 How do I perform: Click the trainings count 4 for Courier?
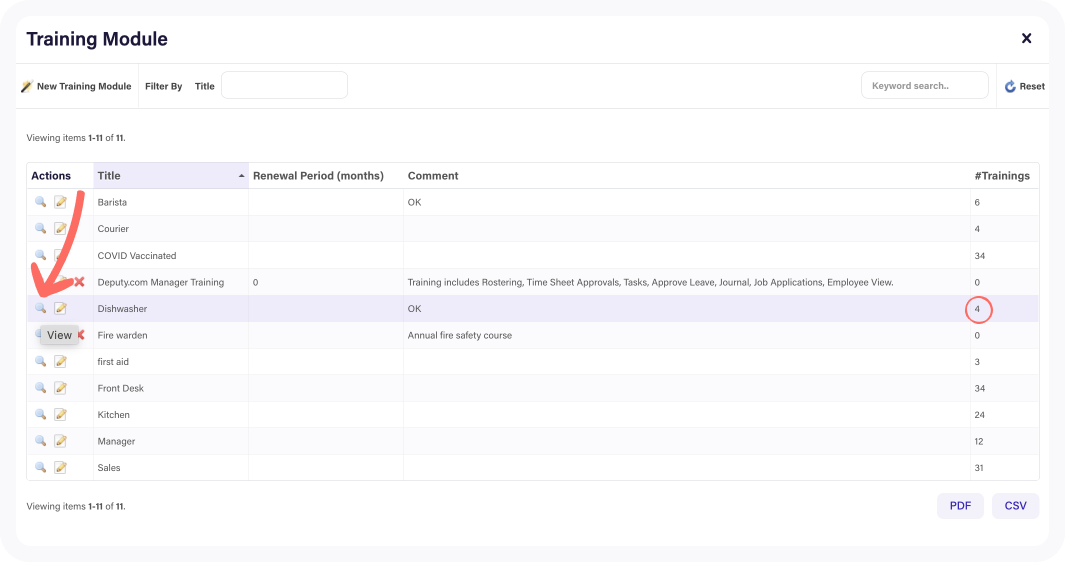coord(977,229)
